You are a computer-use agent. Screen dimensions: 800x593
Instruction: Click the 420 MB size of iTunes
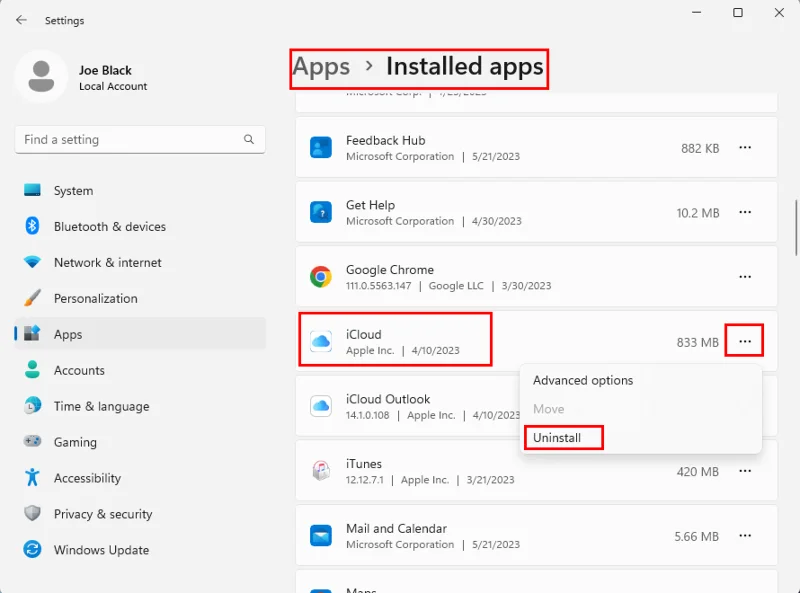click(x=697, y=472)
